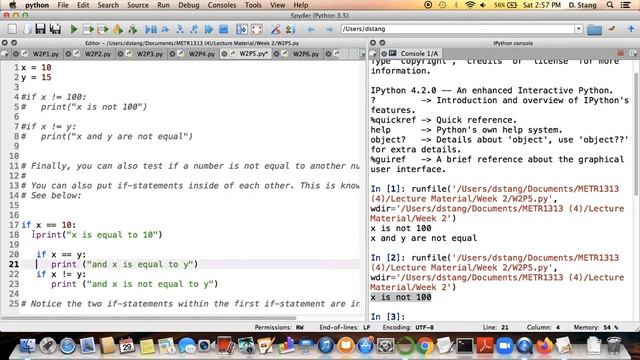The width and height of the screenshot is (640, 360).
Task: Click the Wi-Fi status icon in menu bar
Action: [470, 5]
